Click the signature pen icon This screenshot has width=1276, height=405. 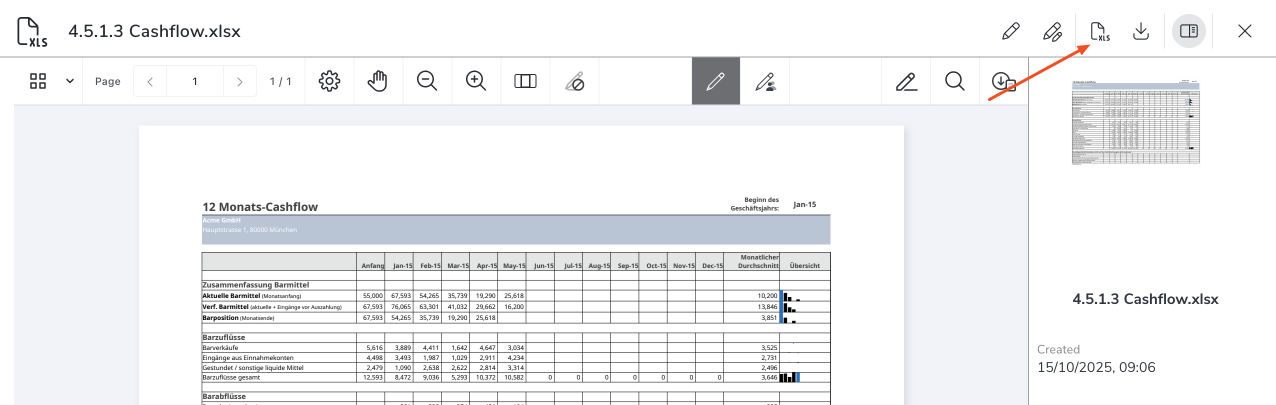[x=906, y=82]
